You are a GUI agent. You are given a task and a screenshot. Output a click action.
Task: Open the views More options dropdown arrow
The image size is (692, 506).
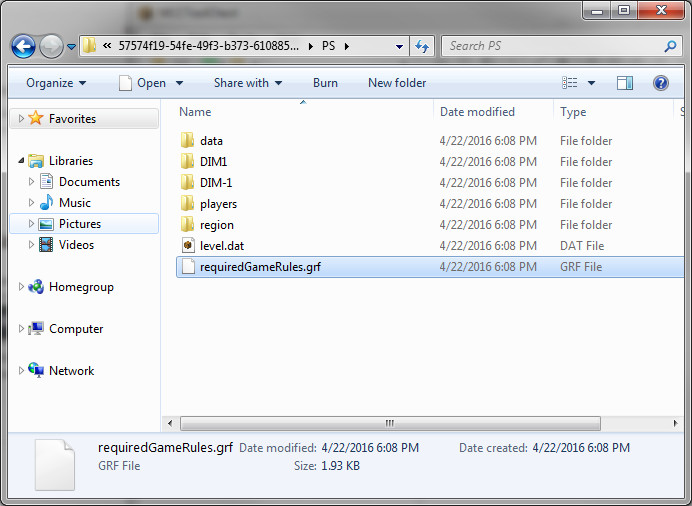point(591,83)
